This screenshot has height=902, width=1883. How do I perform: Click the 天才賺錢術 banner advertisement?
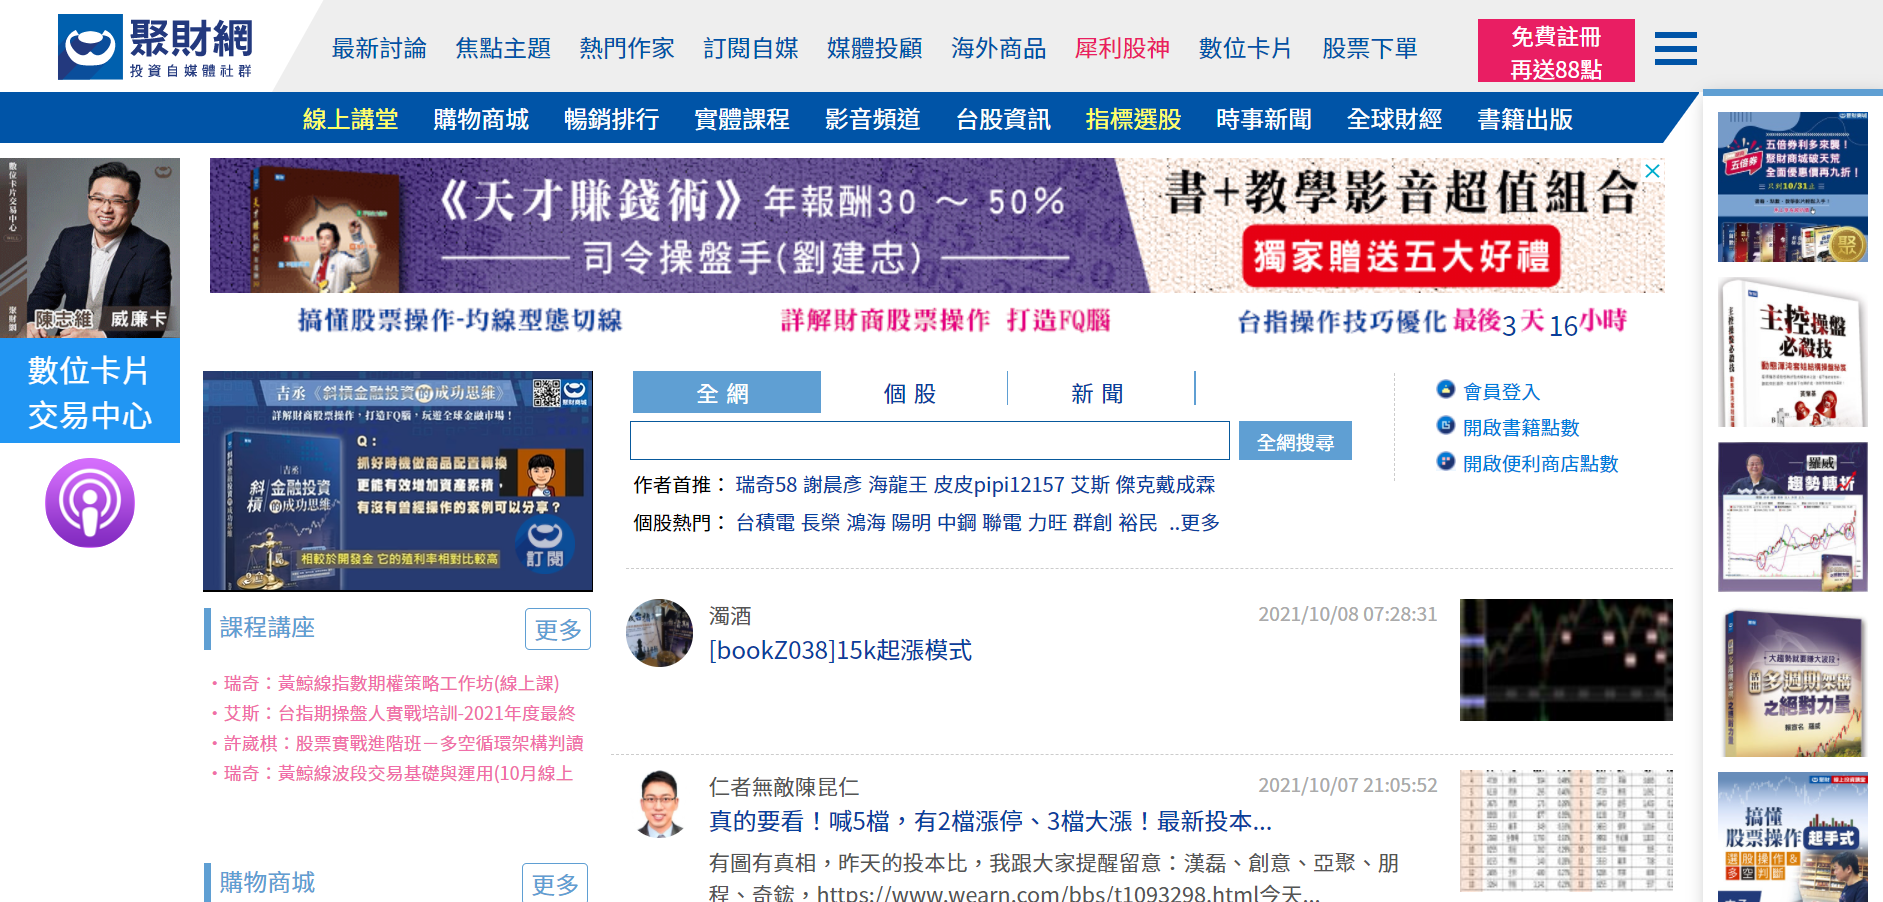[937, 225]
